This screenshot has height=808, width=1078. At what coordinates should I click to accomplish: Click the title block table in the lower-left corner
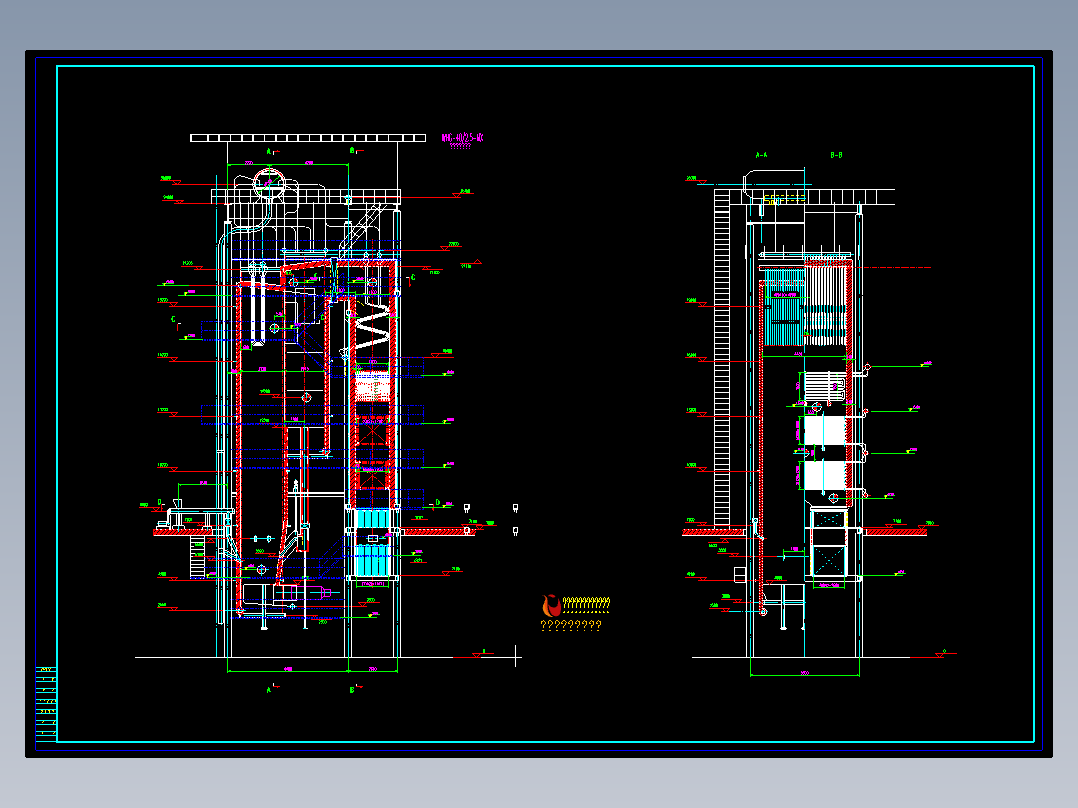46,703
